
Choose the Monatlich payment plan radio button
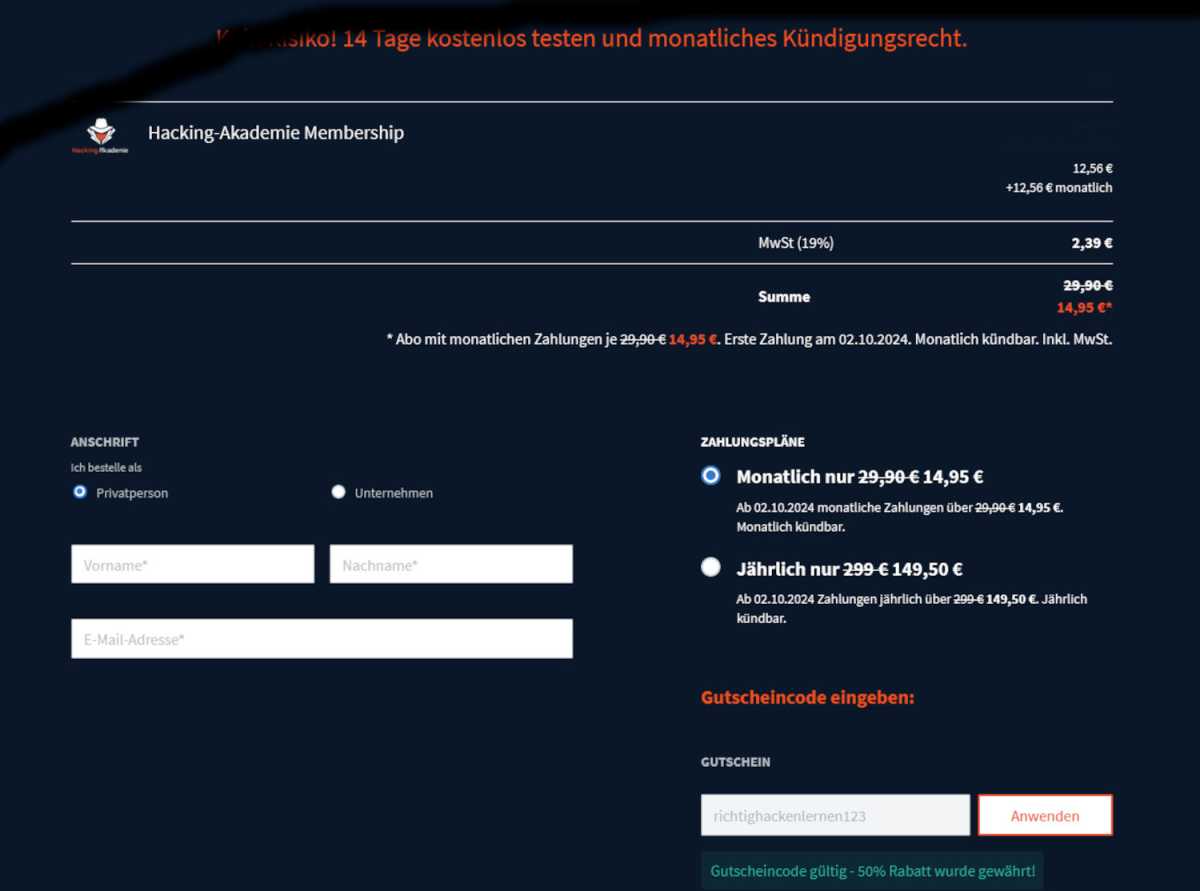tap(711, 476)
